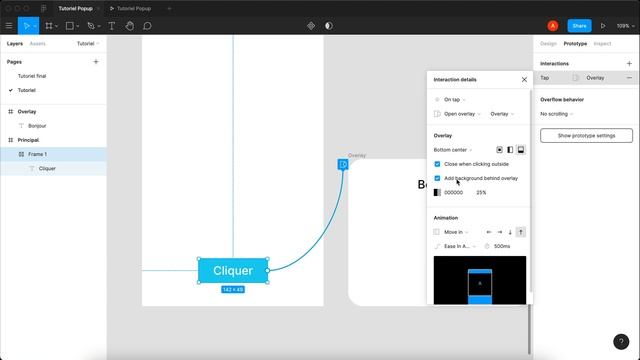Open the Tutoriel page dropdown in Layers panel

(x=88, y=44)
